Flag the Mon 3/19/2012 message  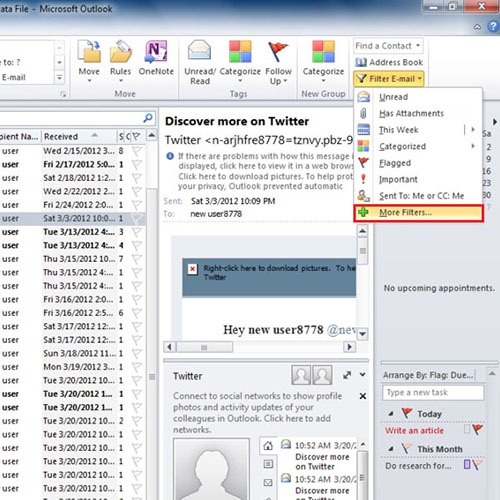pos(136,367)
